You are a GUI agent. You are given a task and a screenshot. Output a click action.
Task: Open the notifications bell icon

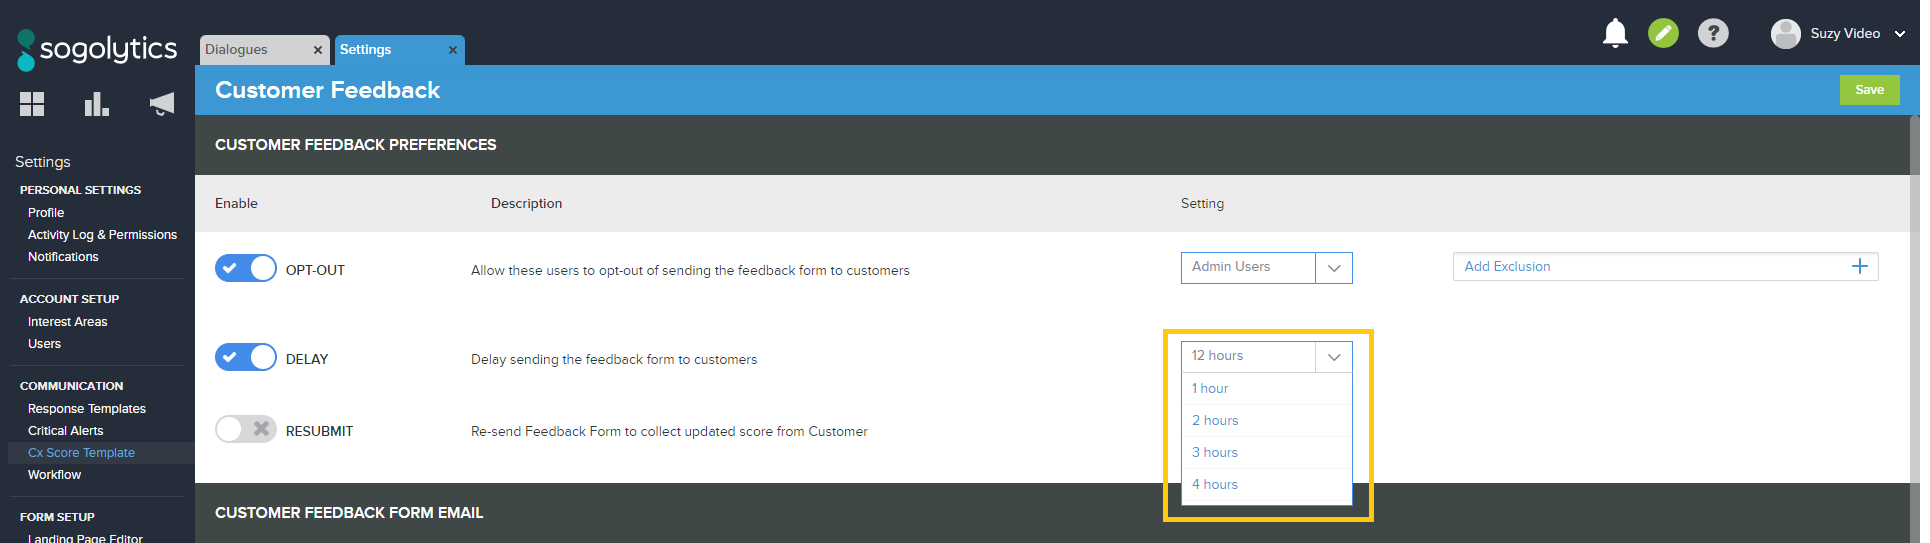1615,34
